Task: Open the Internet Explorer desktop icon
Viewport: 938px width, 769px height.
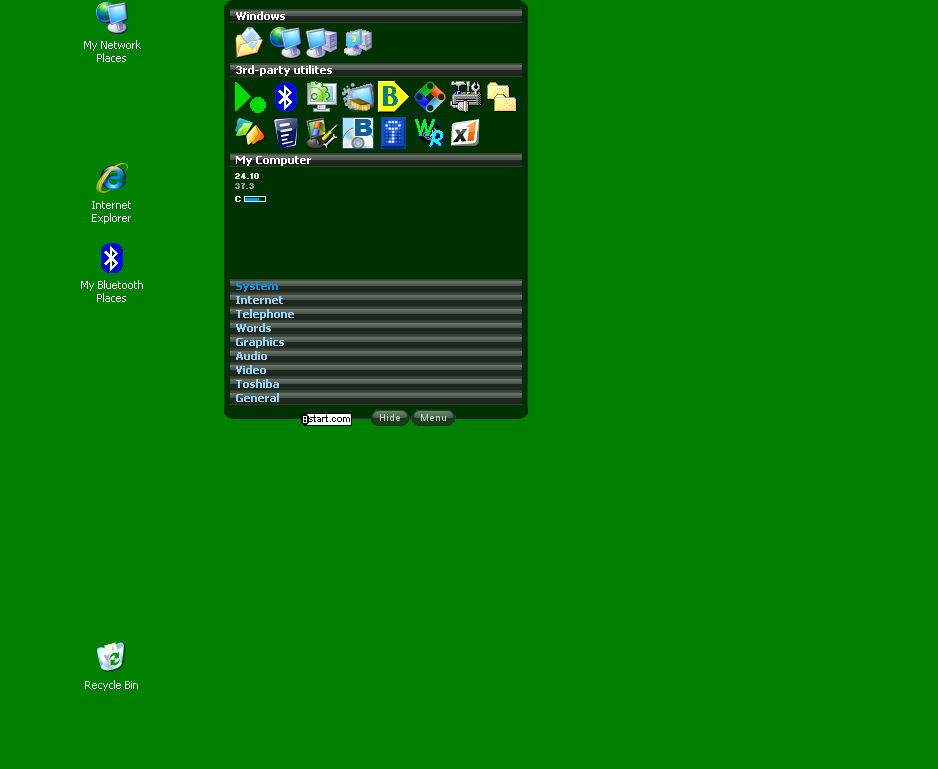Action: (111, 193)
